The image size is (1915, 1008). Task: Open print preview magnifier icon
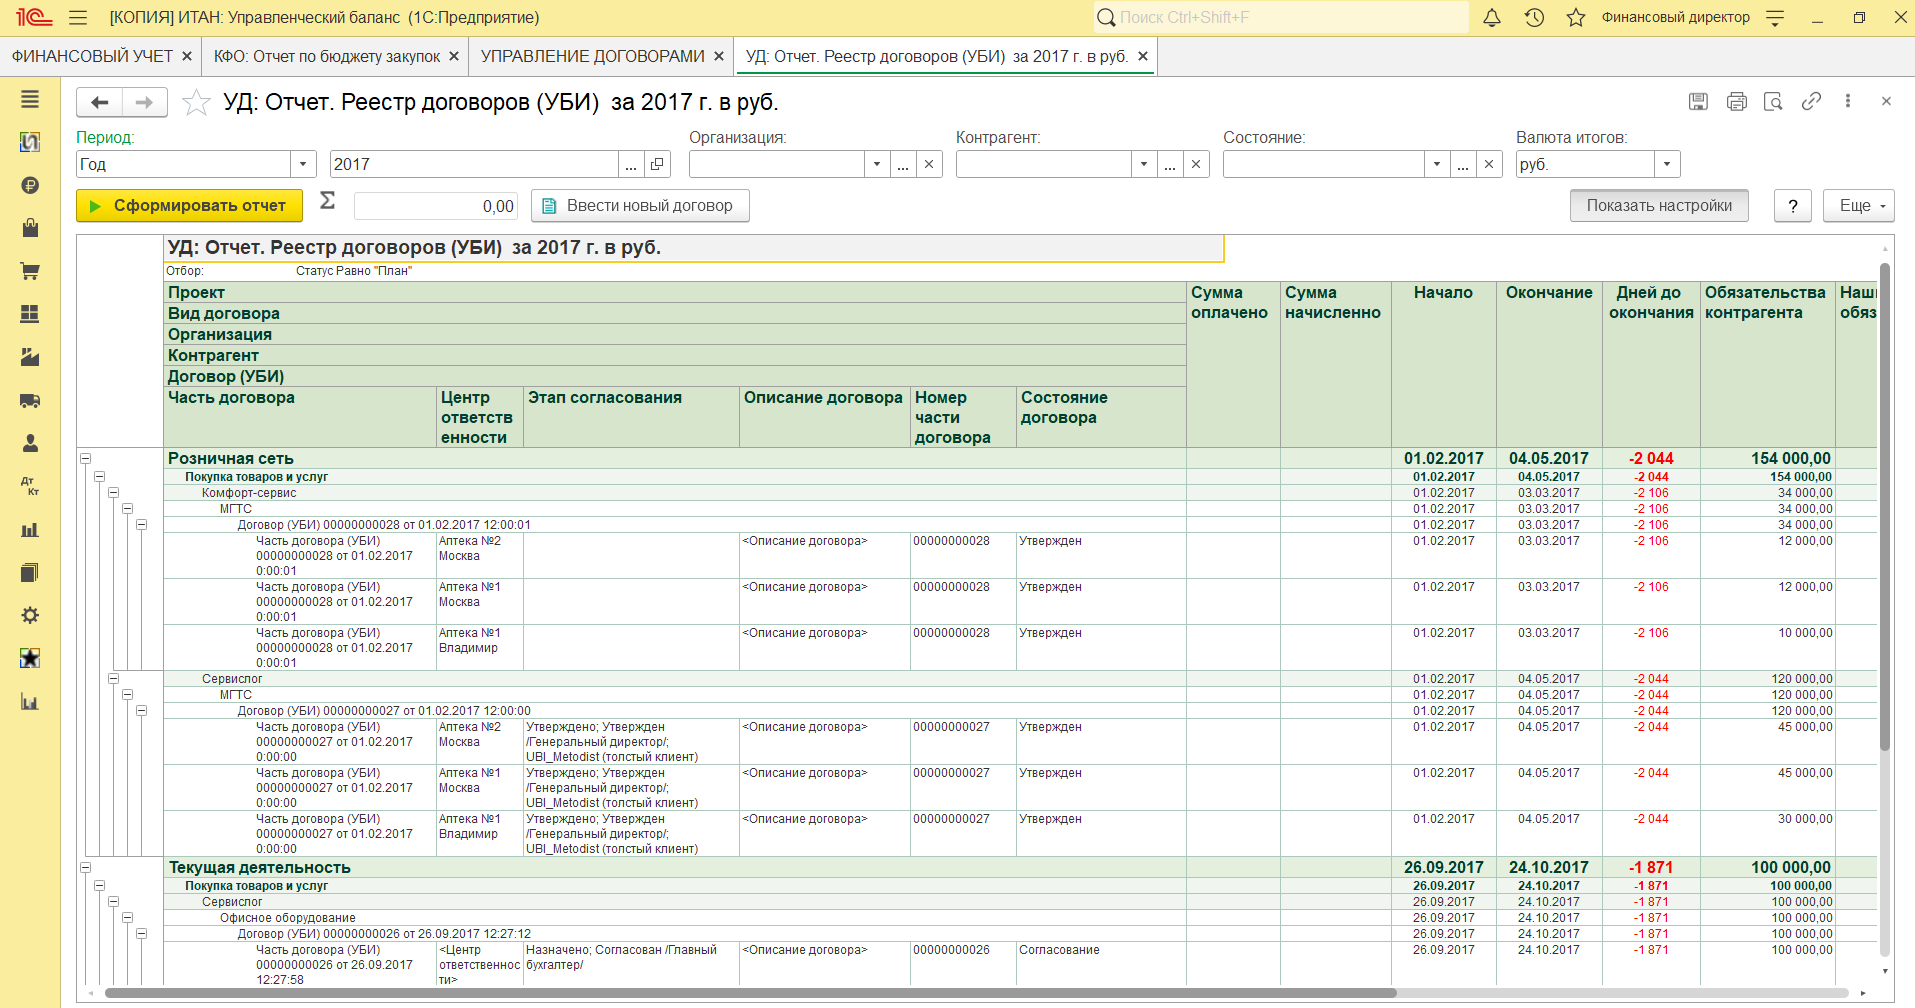click(1773, 101)
